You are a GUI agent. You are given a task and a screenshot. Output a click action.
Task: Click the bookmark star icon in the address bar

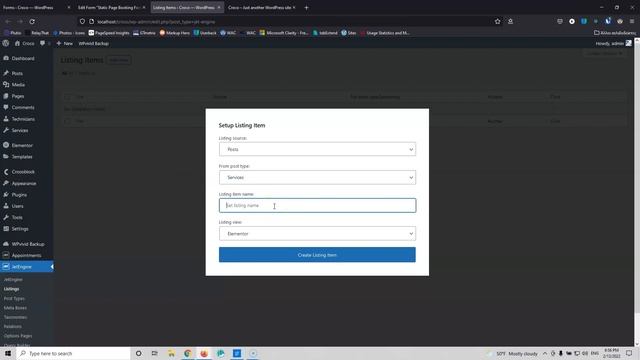pyautogui.click(x=498, y=21)
